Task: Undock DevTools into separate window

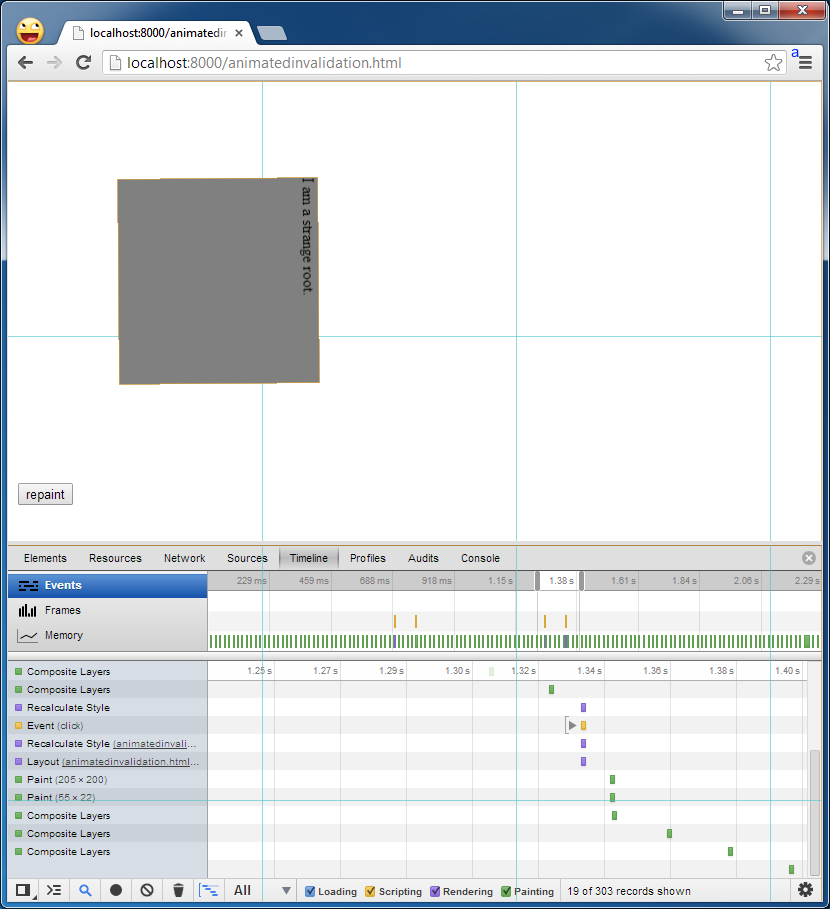Action: pos(23,890)
